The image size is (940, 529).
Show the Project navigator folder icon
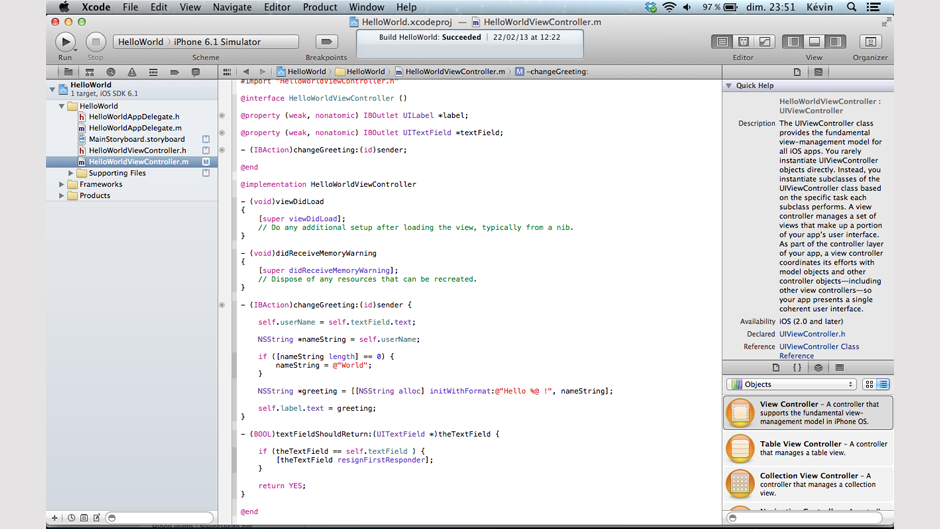tap(68, 72)
